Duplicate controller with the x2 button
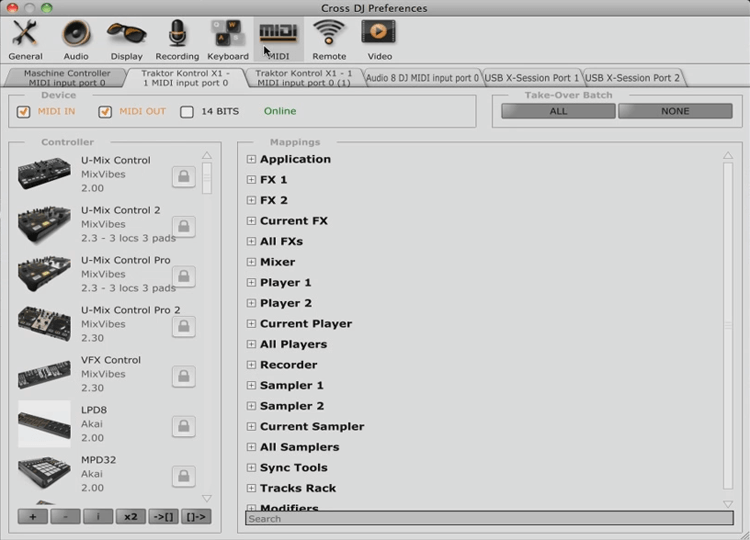Viewport: 750px width, 540px height. click(131, 517)
